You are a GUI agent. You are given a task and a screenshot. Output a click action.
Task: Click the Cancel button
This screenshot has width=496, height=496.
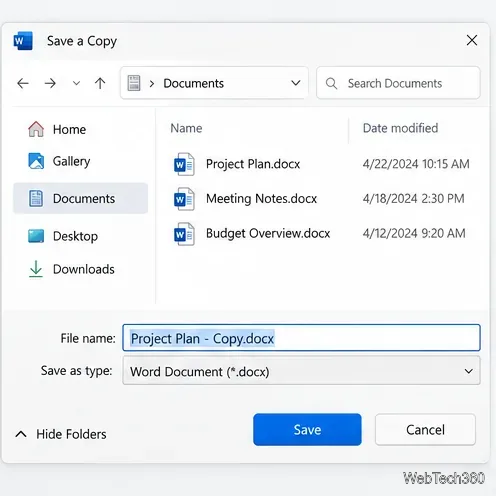pos(425,430)
